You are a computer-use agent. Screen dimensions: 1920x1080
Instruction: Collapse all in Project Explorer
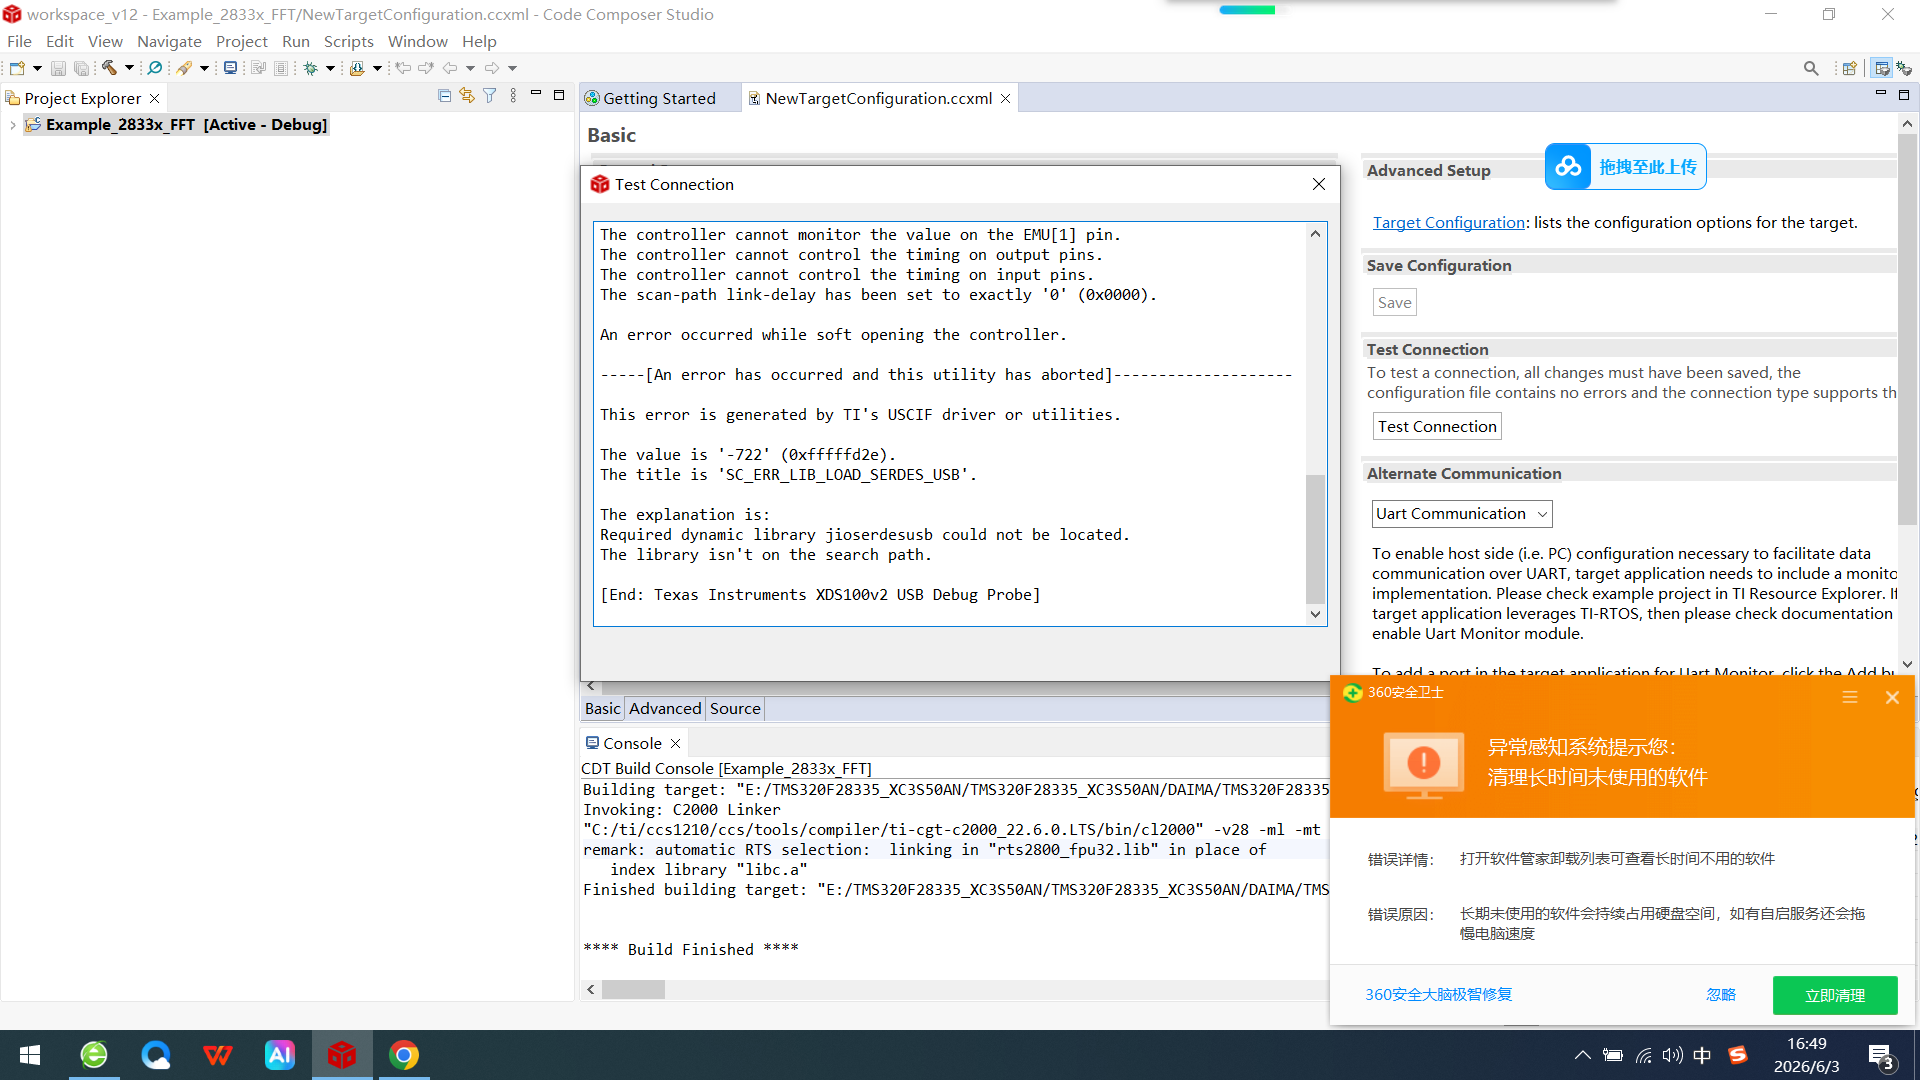[x=444, y=96]
